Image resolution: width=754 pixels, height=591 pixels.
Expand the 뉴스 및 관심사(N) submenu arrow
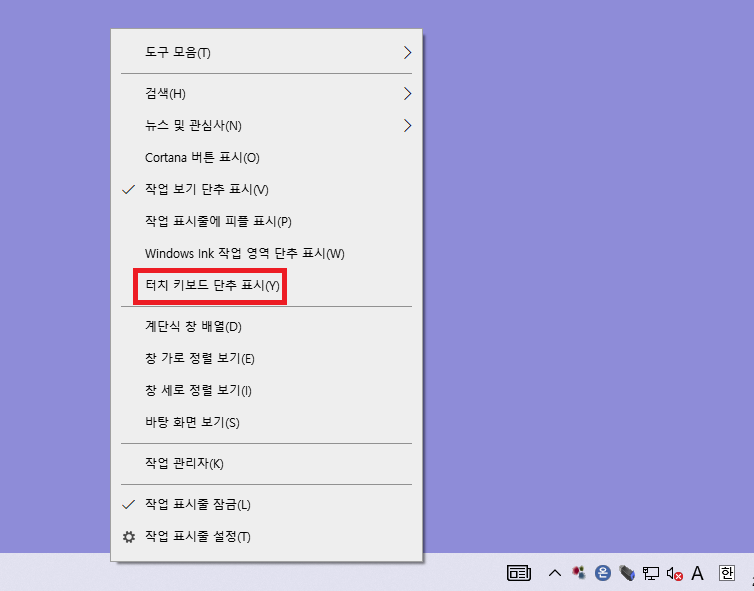tap(407, 126)
